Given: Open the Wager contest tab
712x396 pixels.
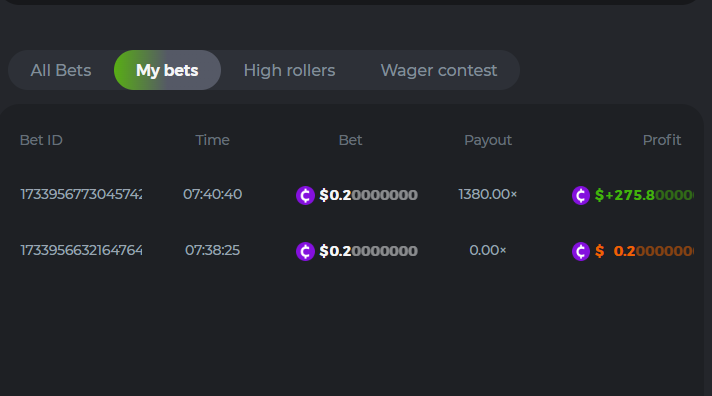Looking at the screenshot, I should [439, 70].
